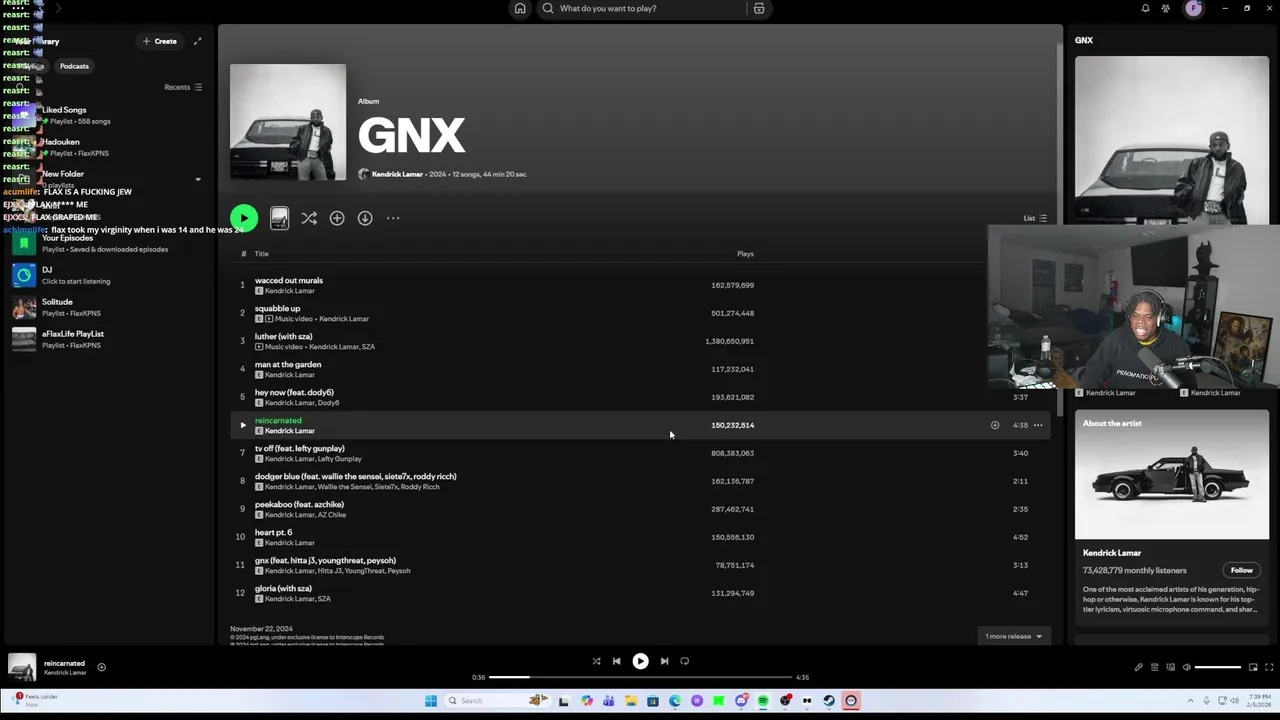Screen dimensions: 1280x720
Task: Open the notifications bell
Action: tap(1145, 8)
